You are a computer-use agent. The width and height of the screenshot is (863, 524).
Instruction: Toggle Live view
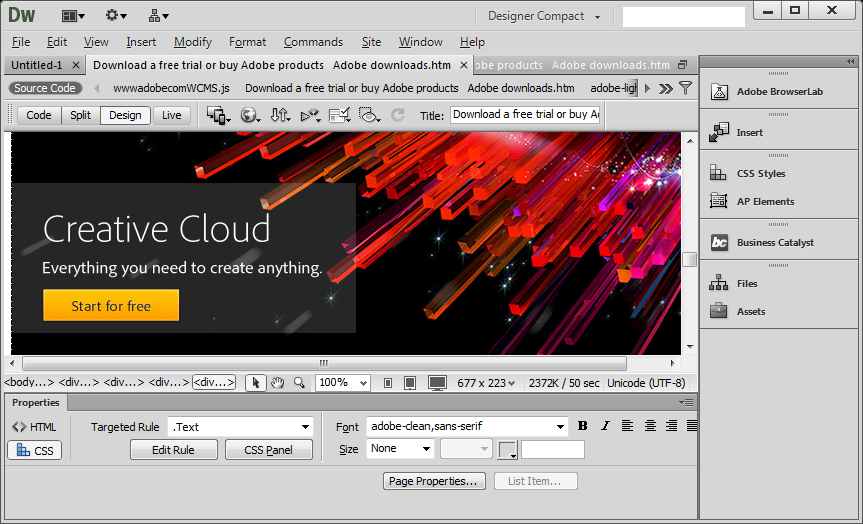click(172, 115)
